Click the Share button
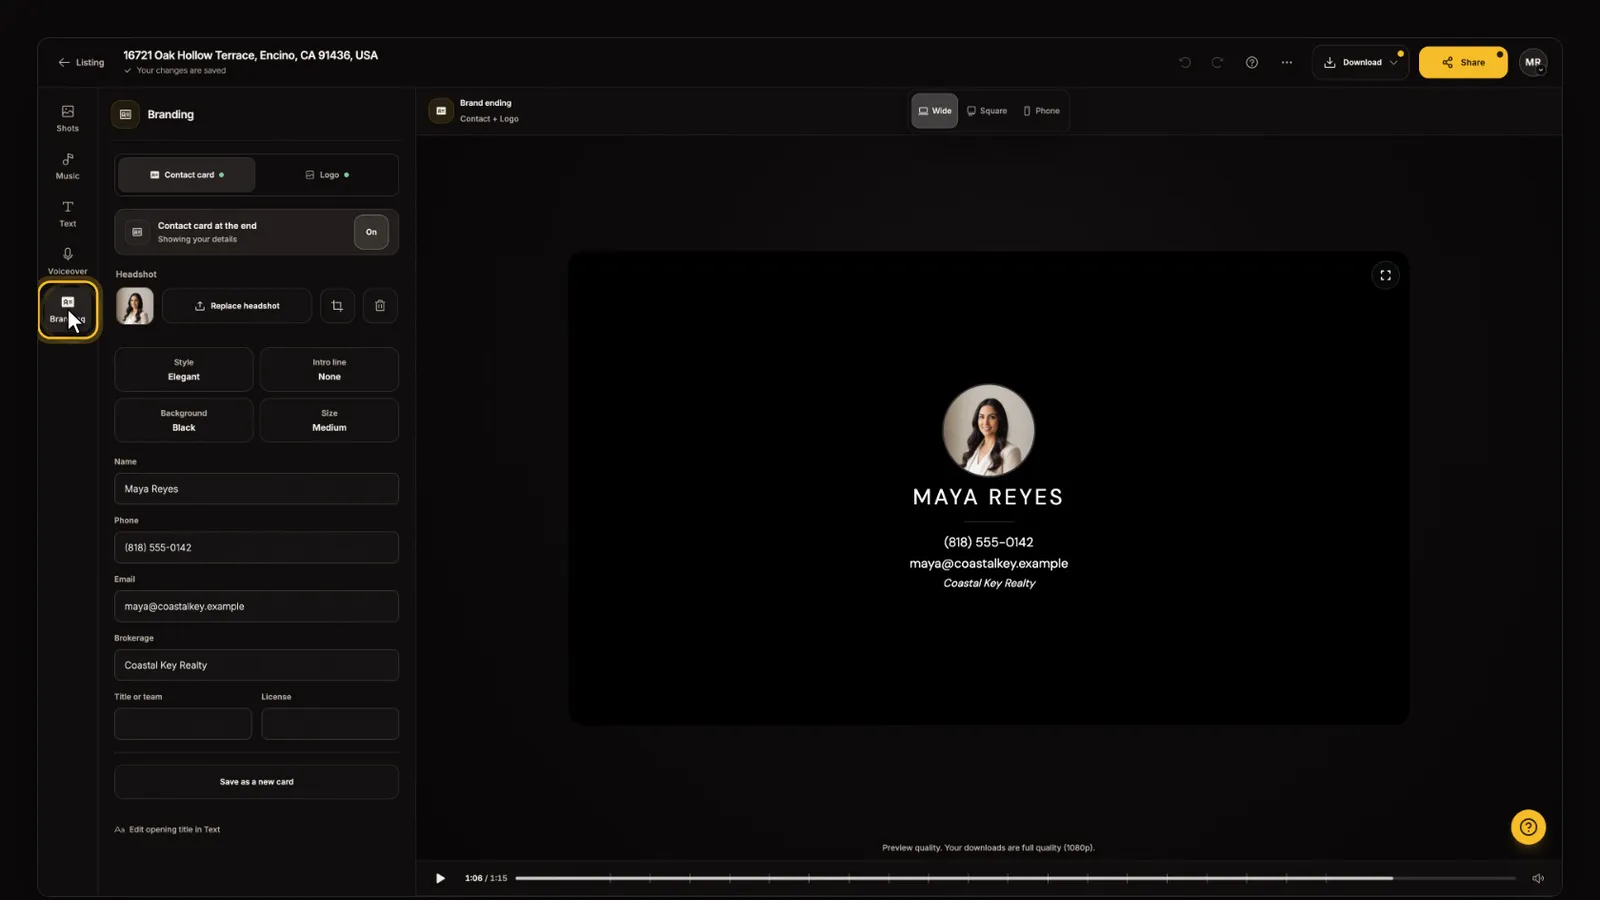This screenshot has height=900, width=1600. [x=1463, y=62]
